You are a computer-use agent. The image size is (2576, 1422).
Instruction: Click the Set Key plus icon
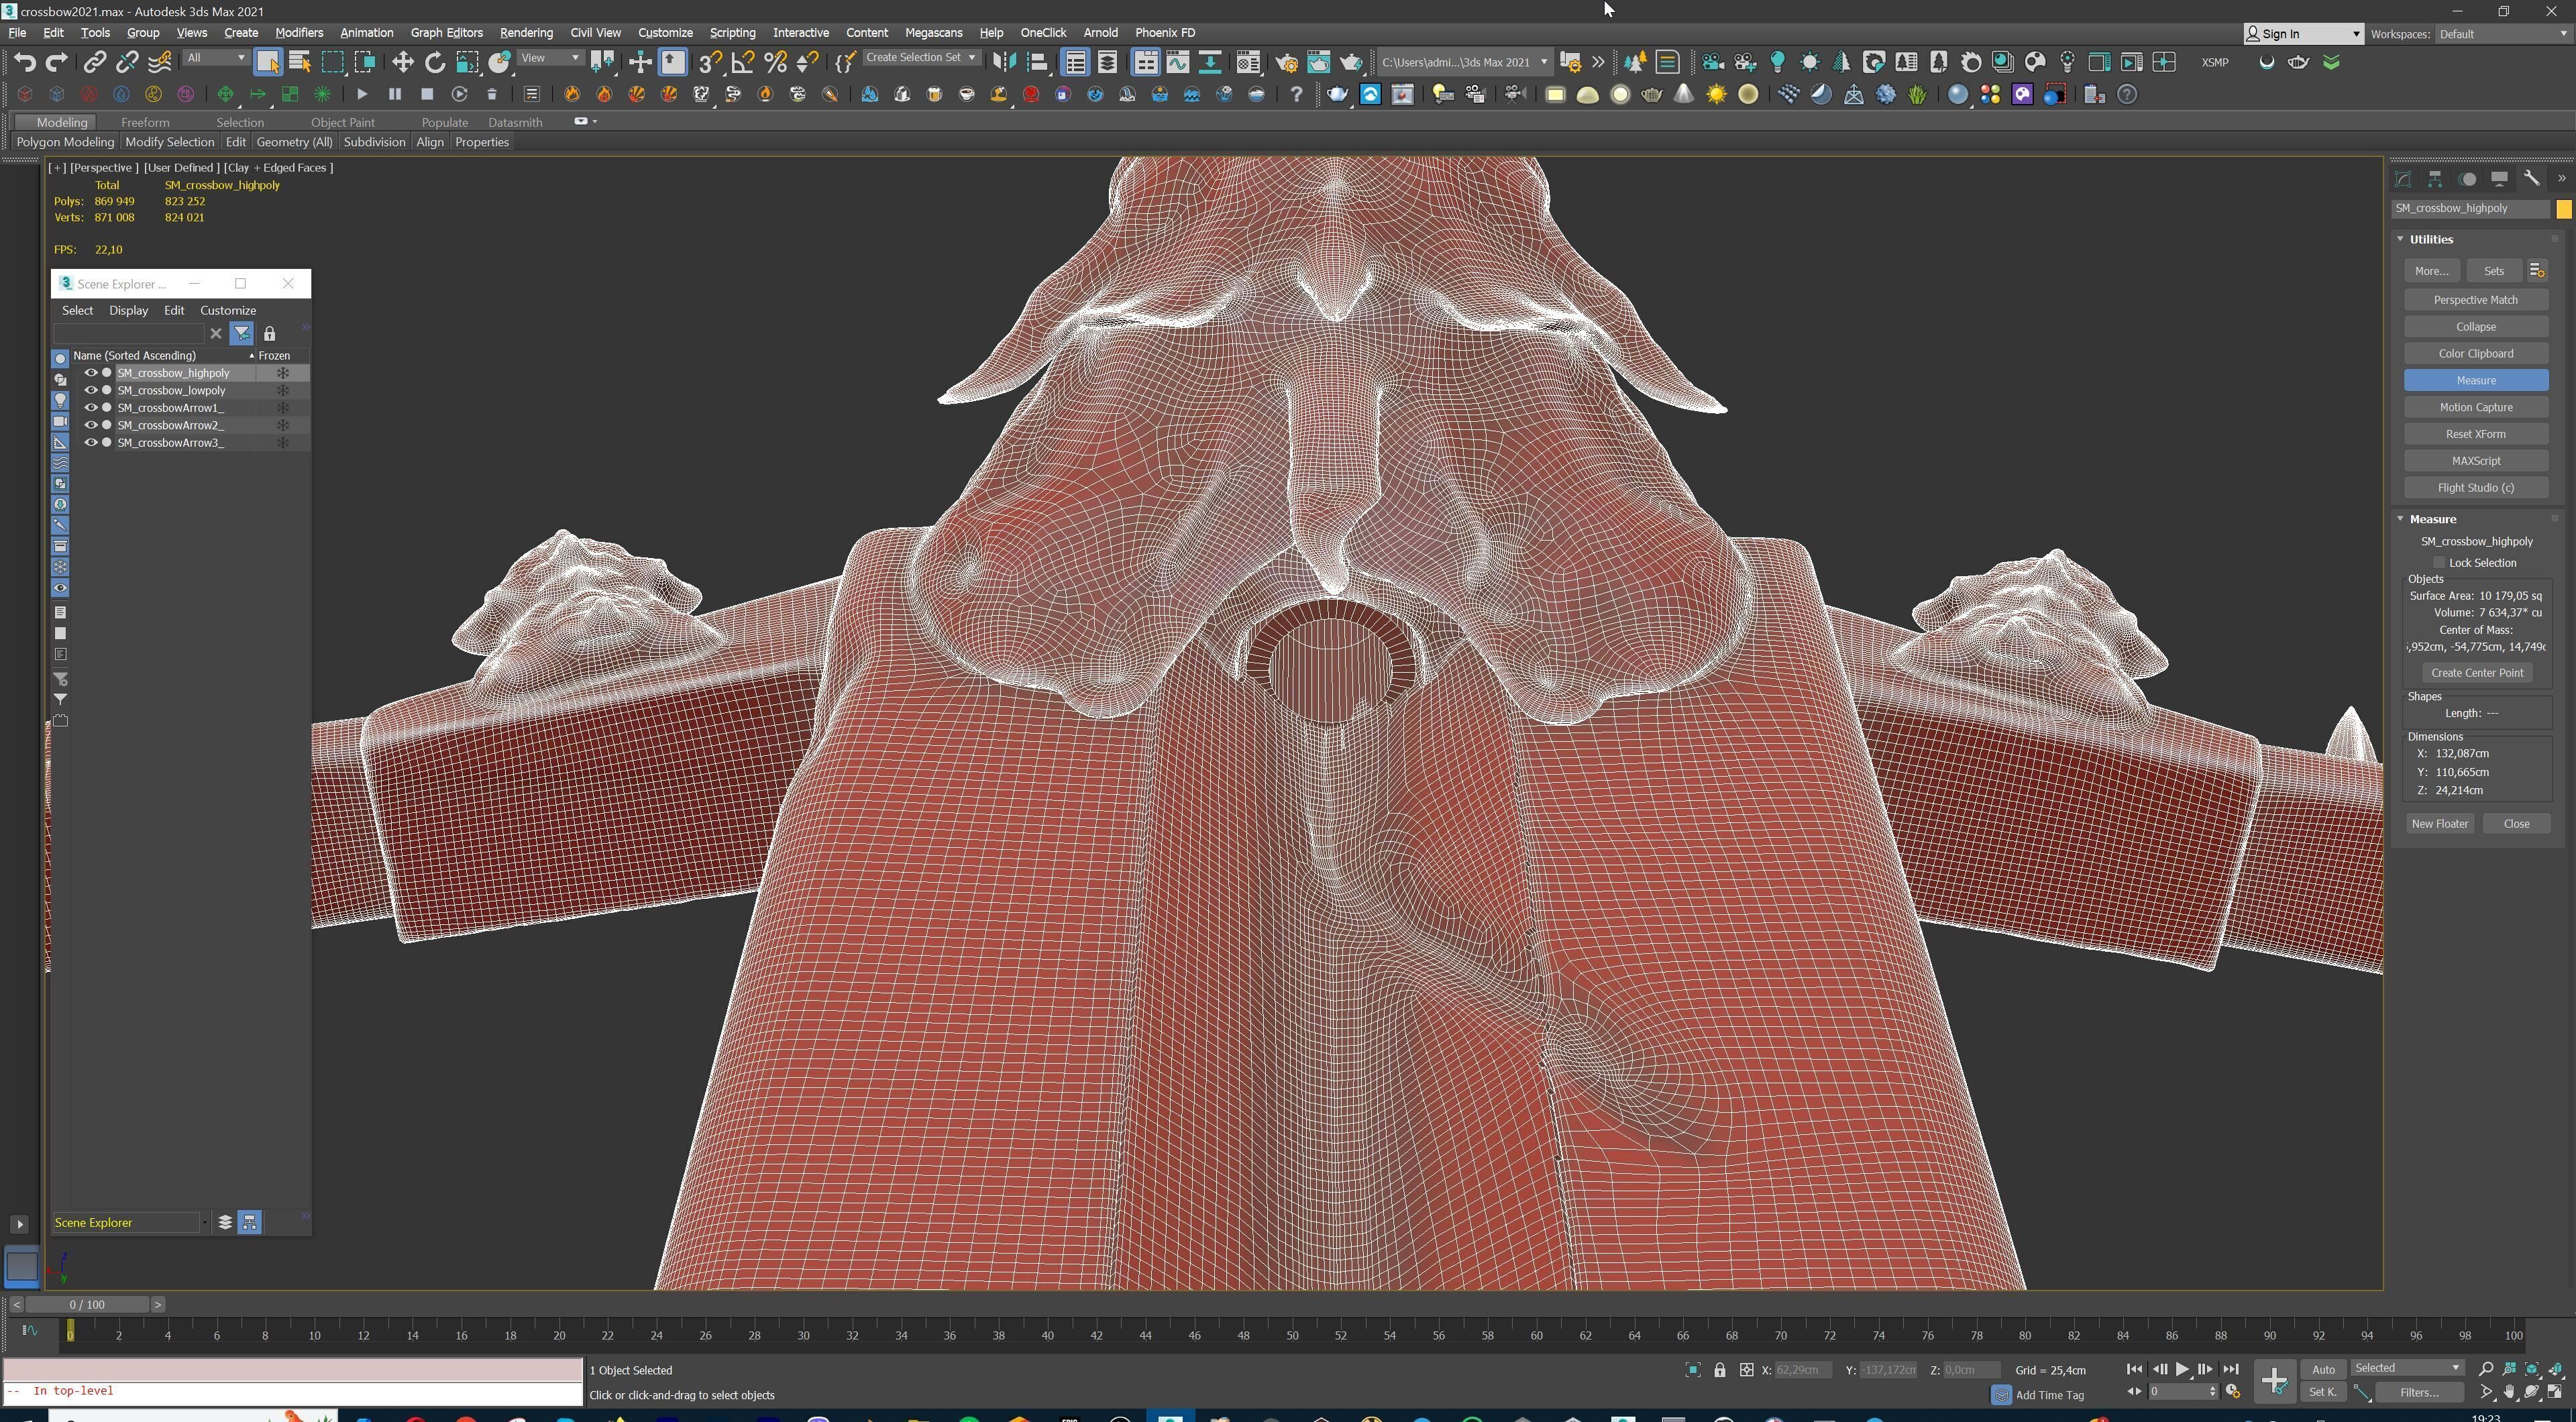[x=2274, y=1382]
